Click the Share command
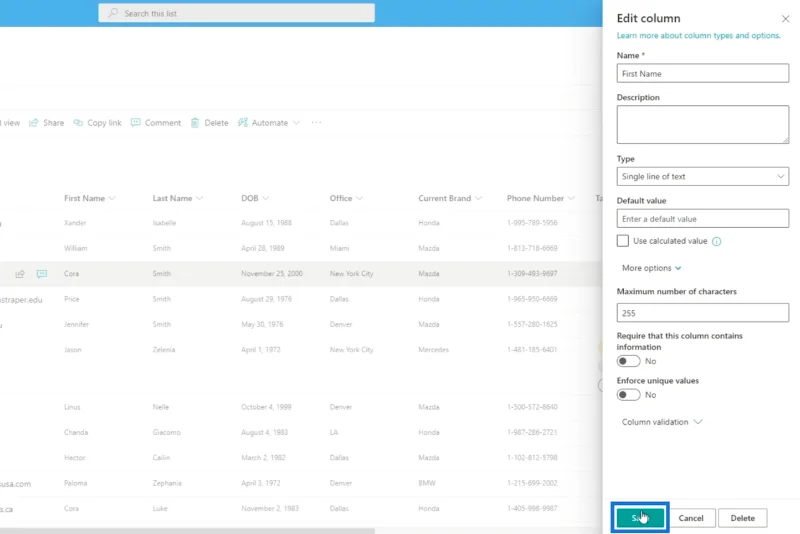800x534 pixels. pyautogui.click(x=46, y=123)
